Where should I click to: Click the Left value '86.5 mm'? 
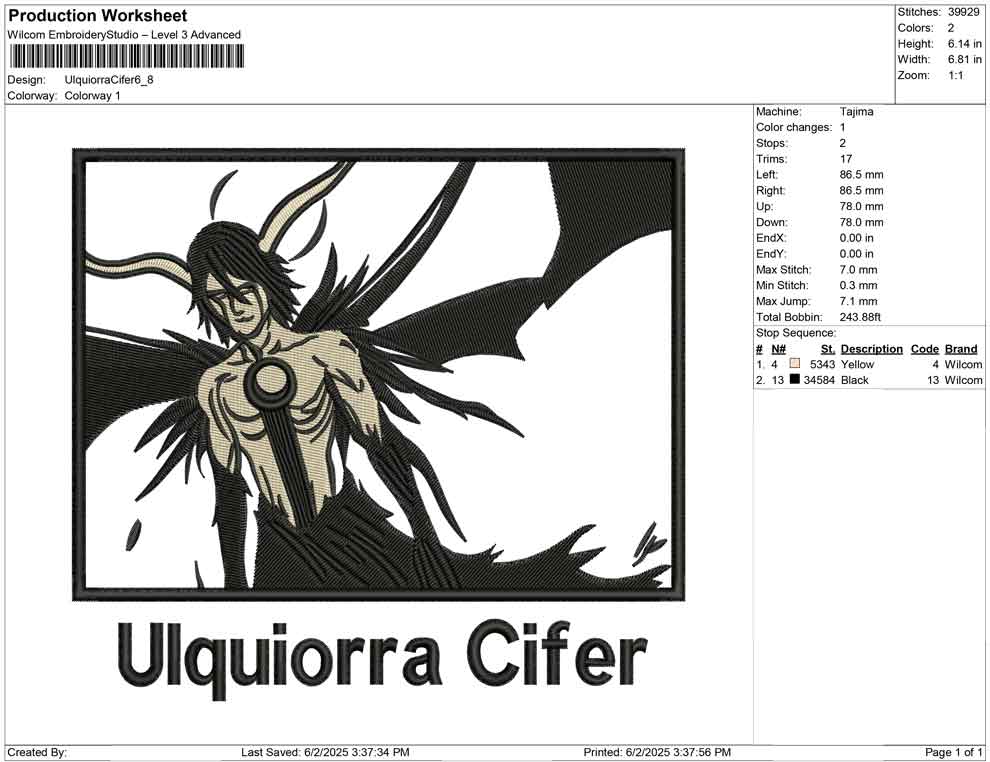point(862,175)
